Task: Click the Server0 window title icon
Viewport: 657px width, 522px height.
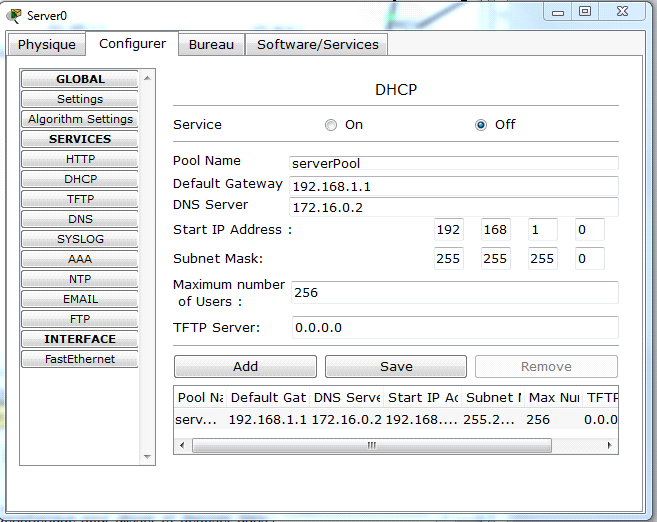Action: [x=14, y=16]
